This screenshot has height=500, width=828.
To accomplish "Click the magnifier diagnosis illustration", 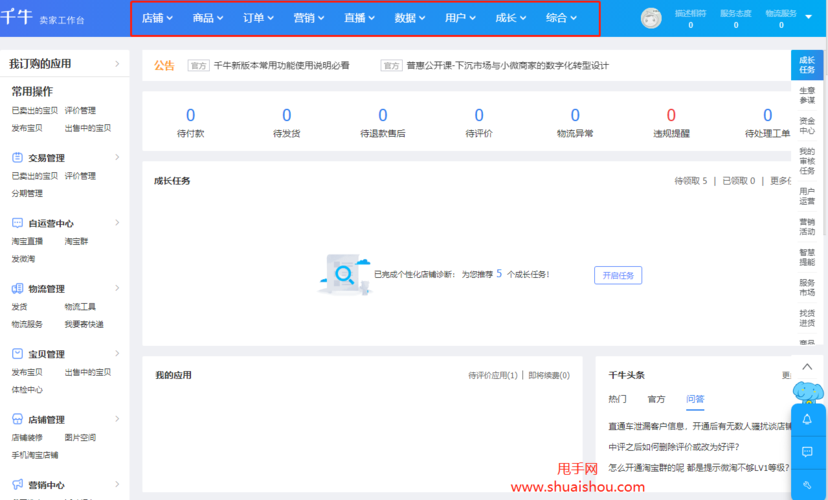I will tap(344, 274).
